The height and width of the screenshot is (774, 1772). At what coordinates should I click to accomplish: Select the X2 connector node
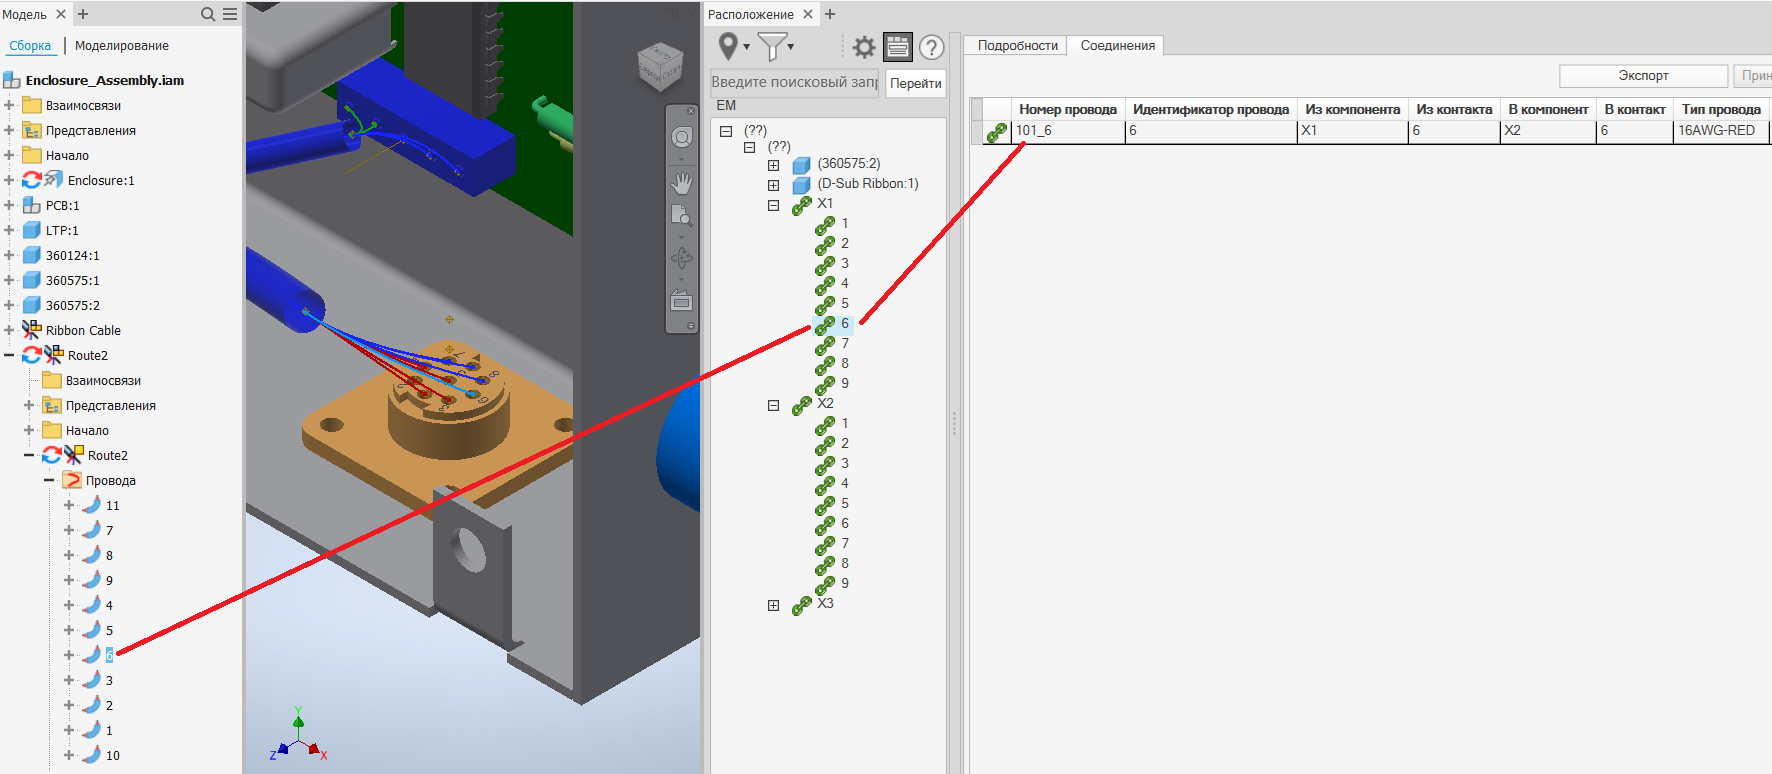pos(825,403)
